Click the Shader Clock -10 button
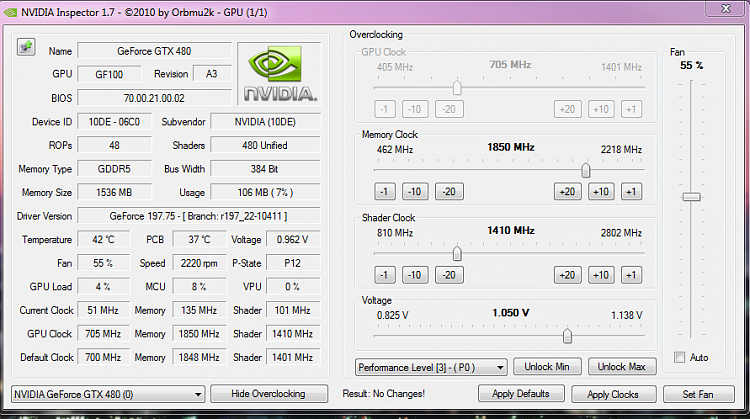Viewport: 750px width, 419px height. 415,275
